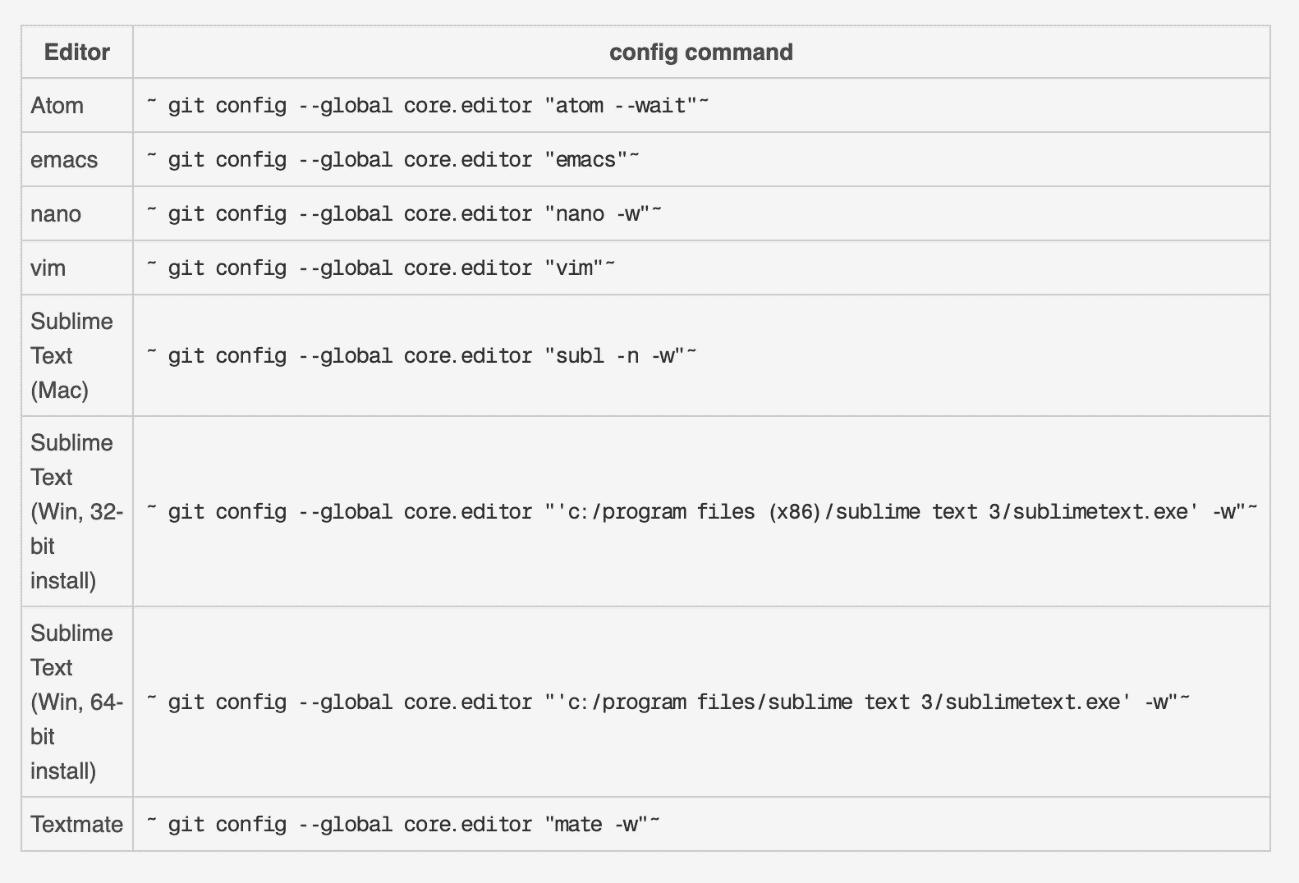Click the Sublime Text (Win, 32-bit install) cell
The height and width of the screenshot is (883, 1299).
(76, 511)
